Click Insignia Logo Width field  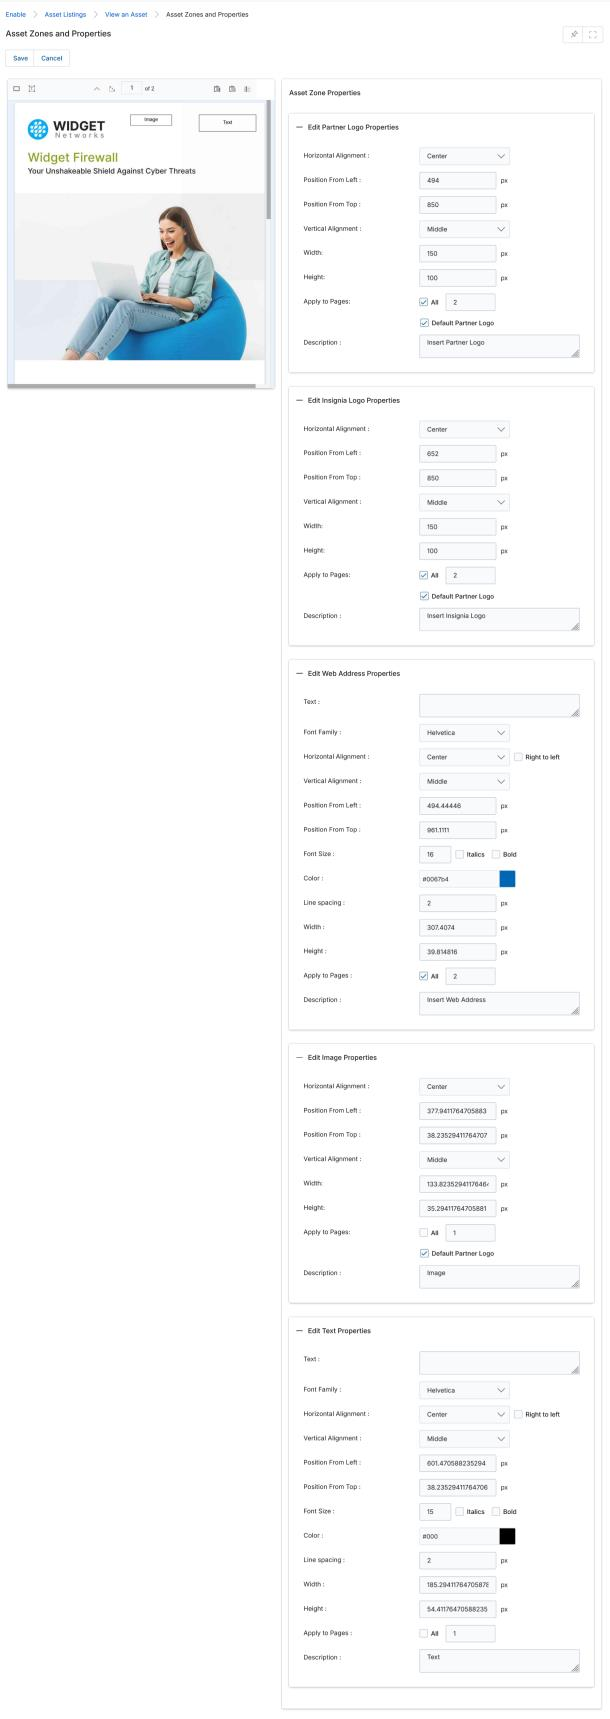[457, 526]
